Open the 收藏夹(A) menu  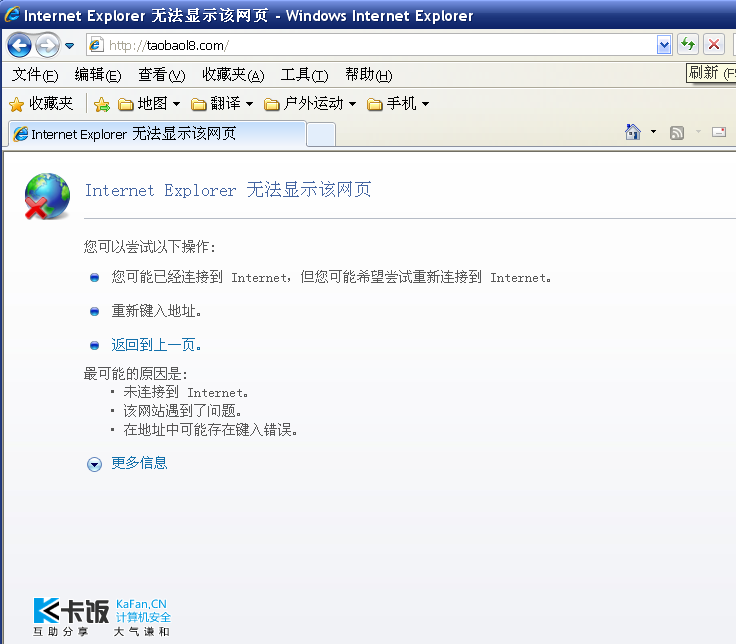233,75
